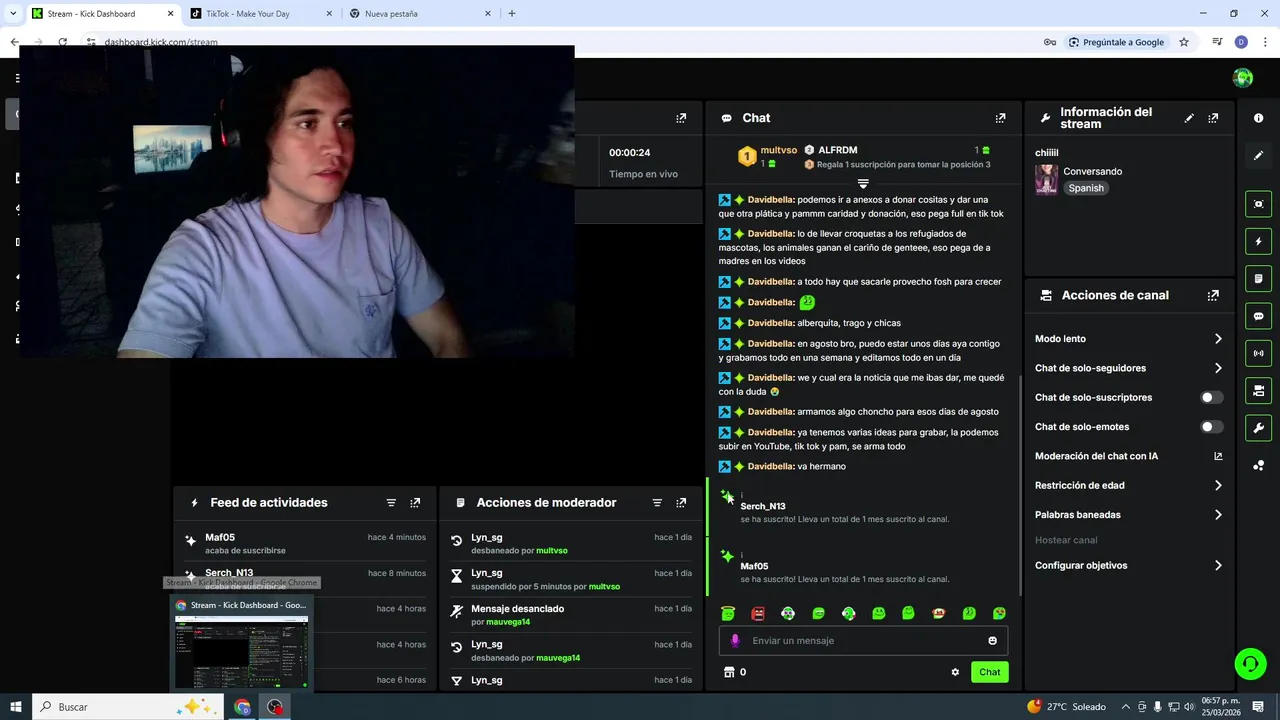Click Davidbella username in the 'va hermano' message
The image size is (1280, 720).
[770, 467]
